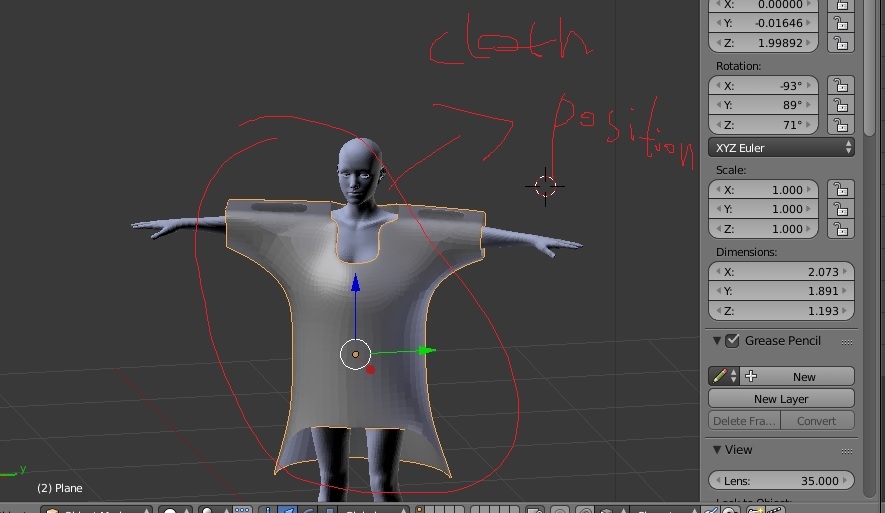Click the green Y-axis manipulator arrow
Image resolution: width=885 pixels, height=513 pixels.
click(426, 350)
